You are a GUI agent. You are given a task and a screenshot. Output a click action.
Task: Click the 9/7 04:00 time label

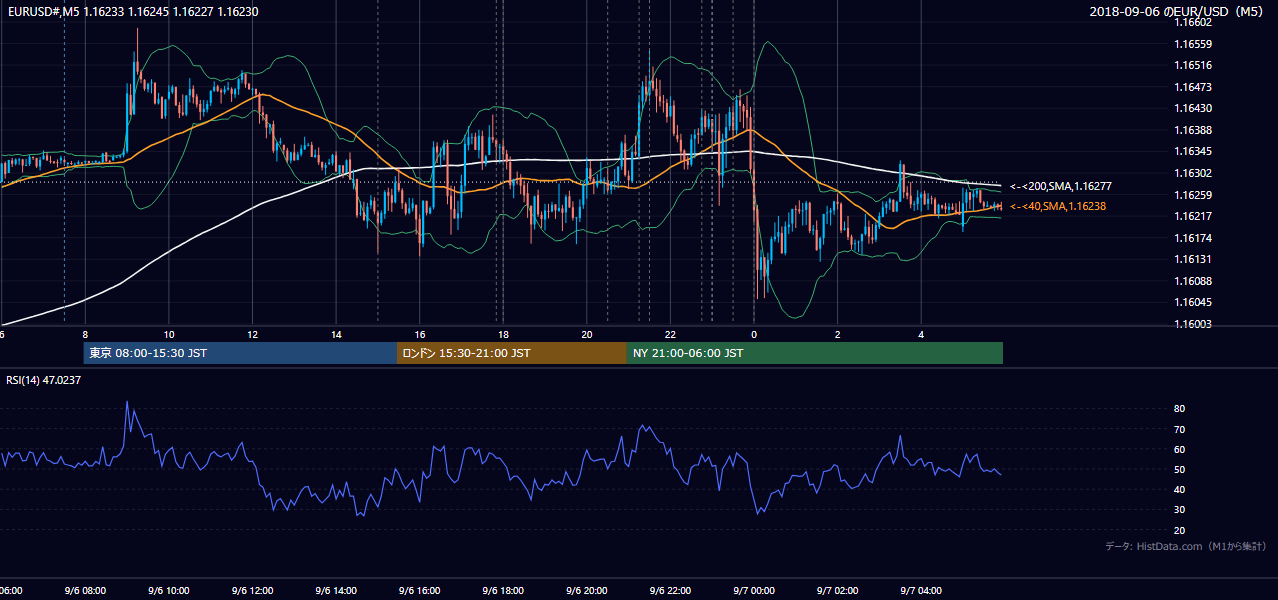tap(921, 591)
